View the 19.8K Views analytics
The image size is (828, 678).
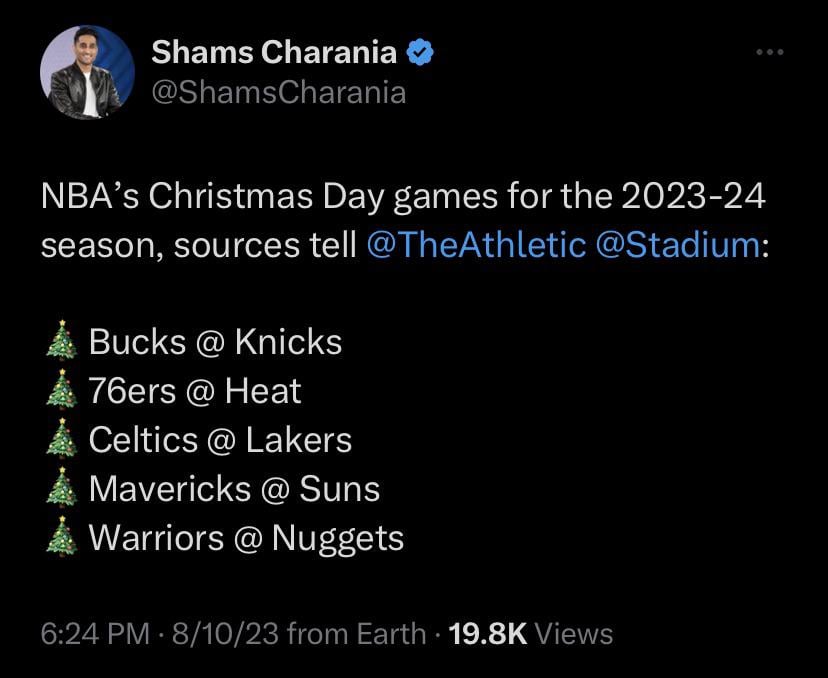coord(531,633)
